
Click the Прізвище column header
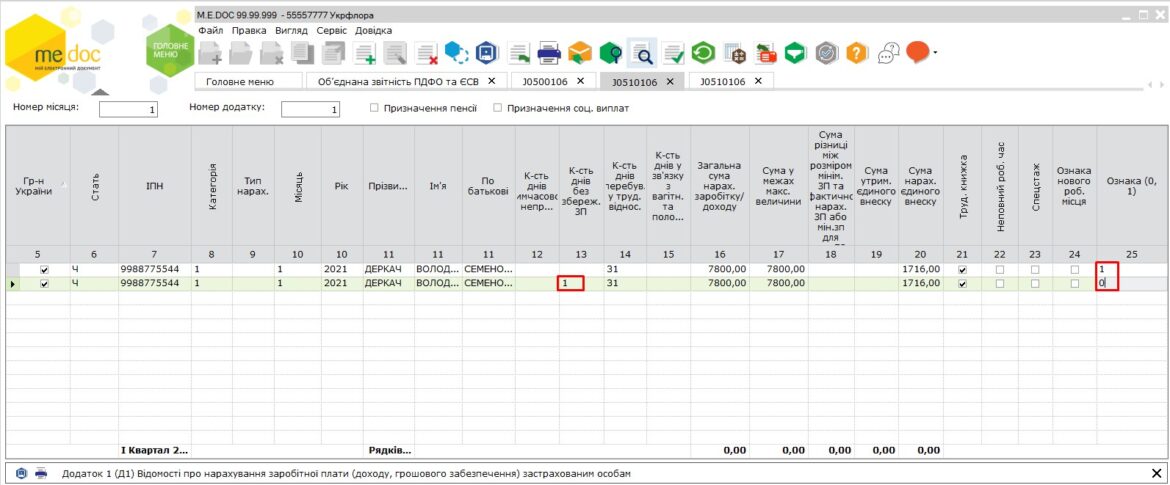coord(389,186)
